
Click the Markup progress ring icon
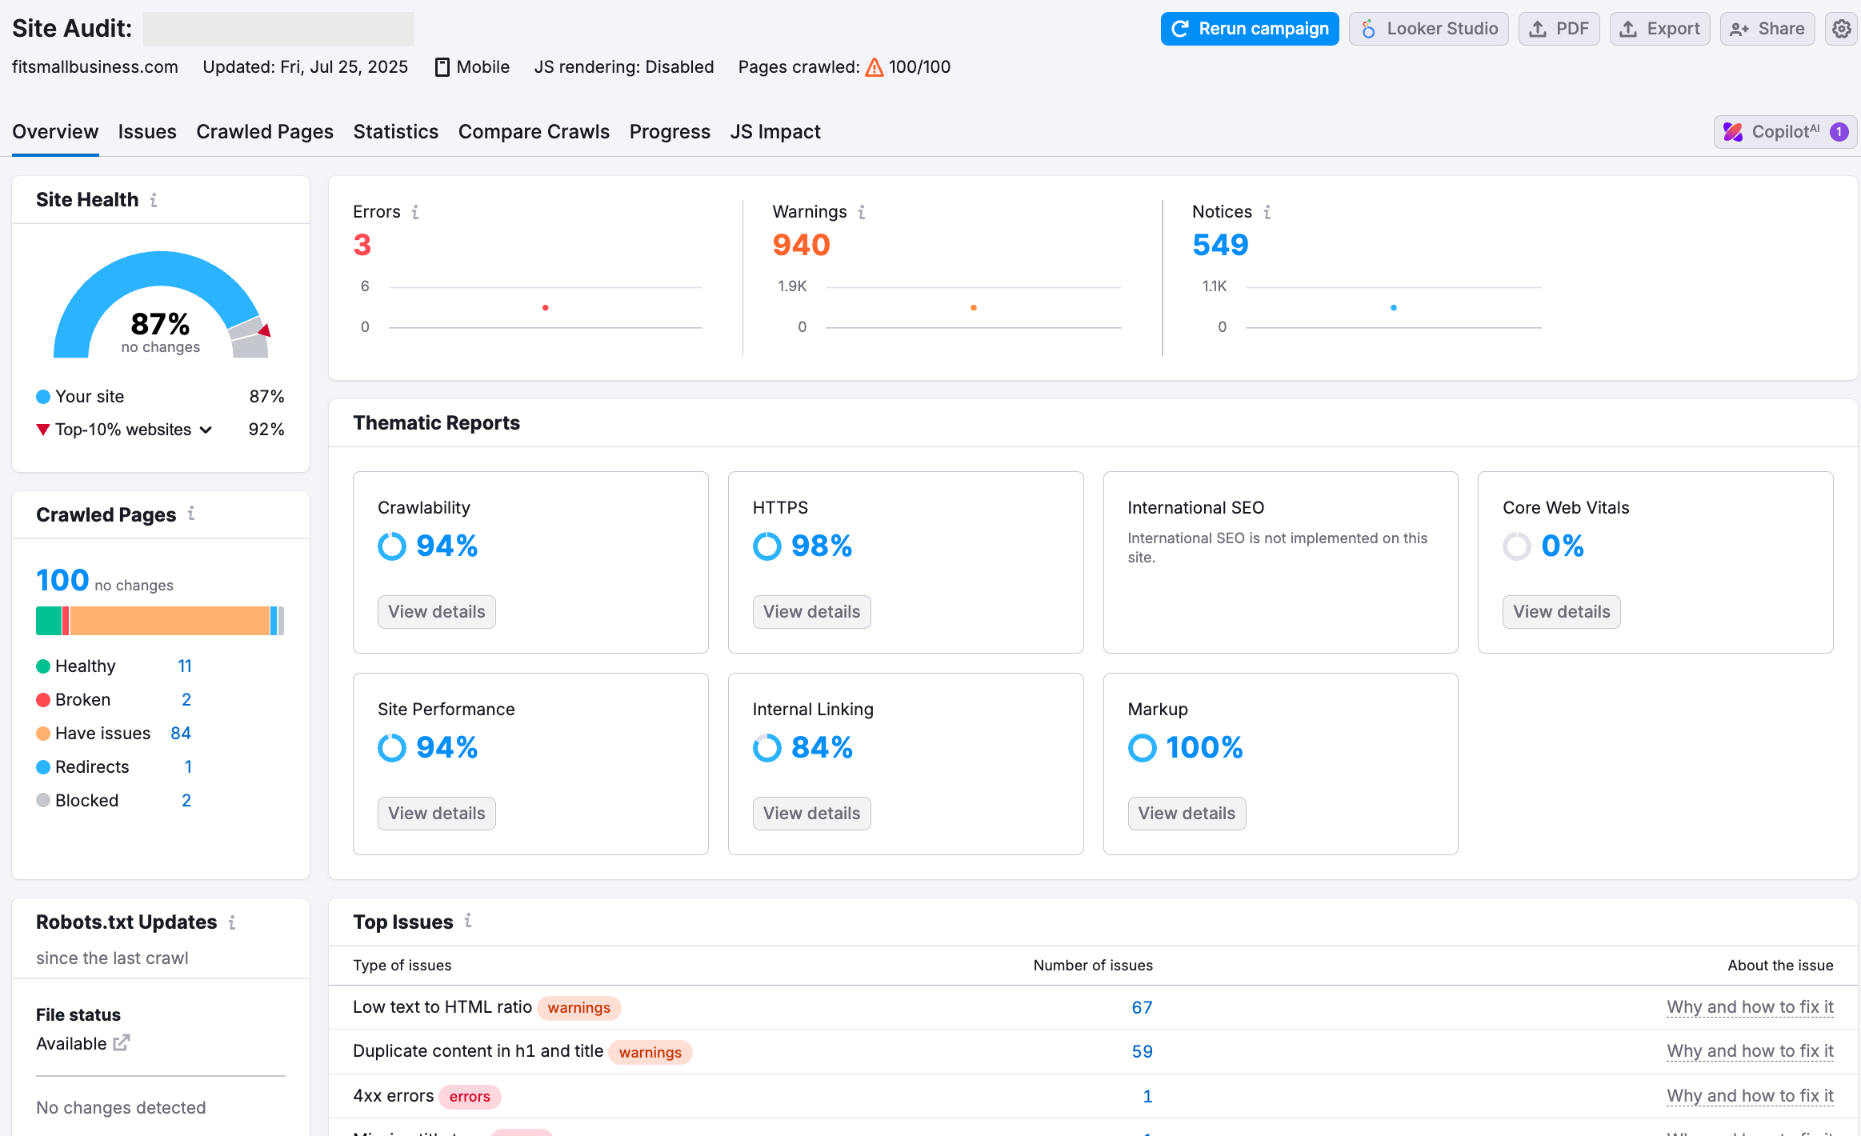click(1142, 748)
